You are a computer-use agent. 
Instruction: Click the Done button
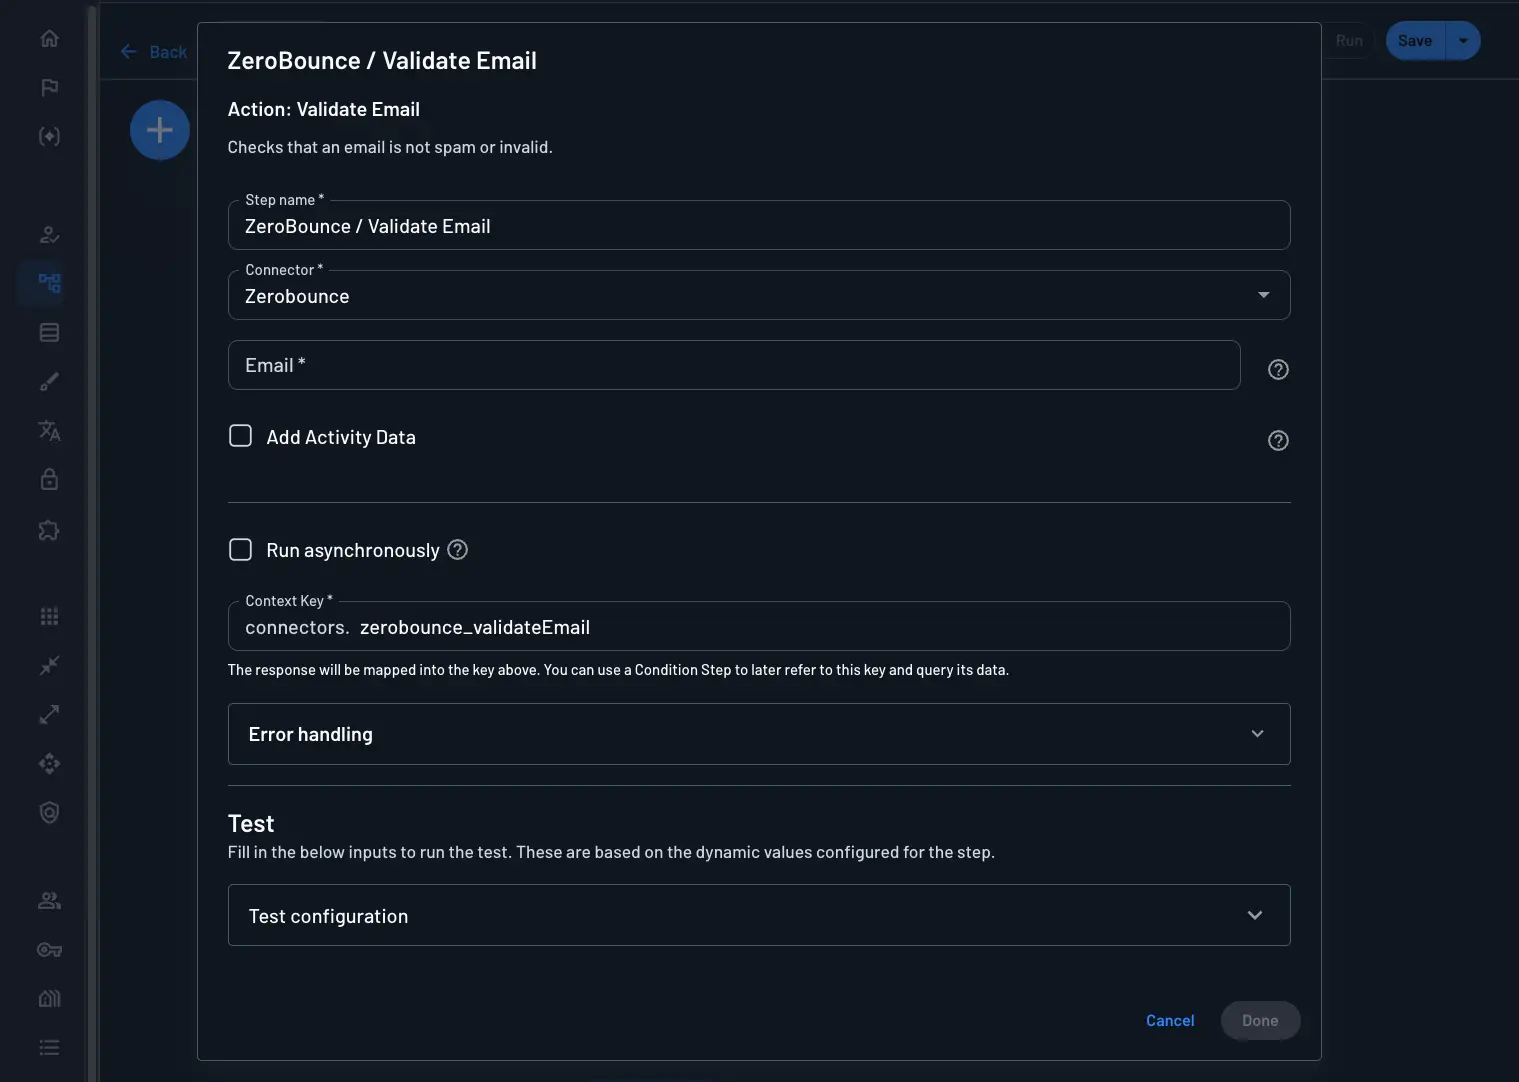pyautogui.click(x=1260, y=1020)
